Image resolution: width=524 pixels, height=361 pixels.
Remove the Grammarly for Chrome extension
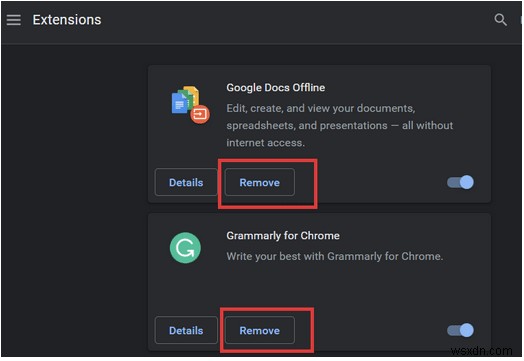click(x=260, y=331)
